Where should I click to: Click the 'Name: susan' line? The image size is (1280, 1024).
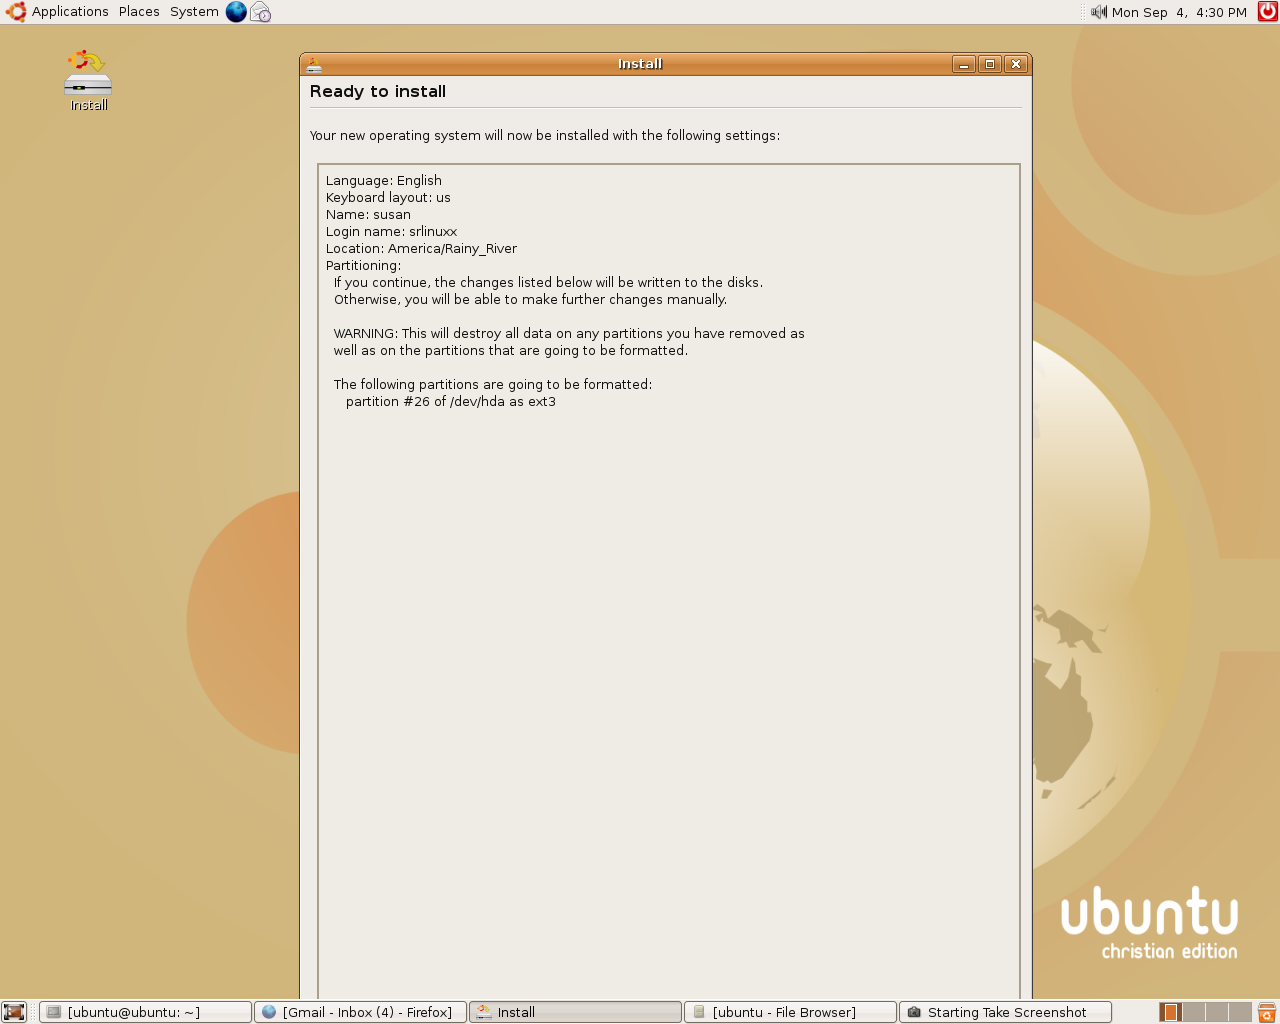[x=368, y=215]
